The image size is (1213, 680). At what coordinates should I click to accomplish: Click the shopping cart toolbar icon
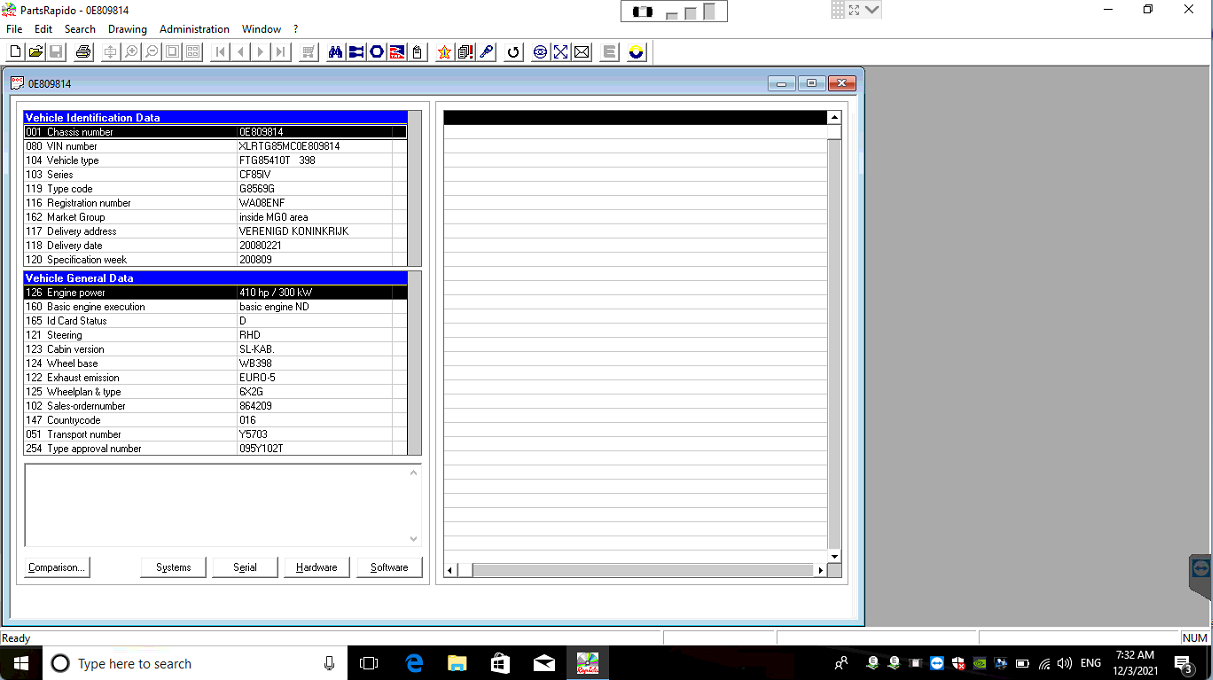[309, 52]
